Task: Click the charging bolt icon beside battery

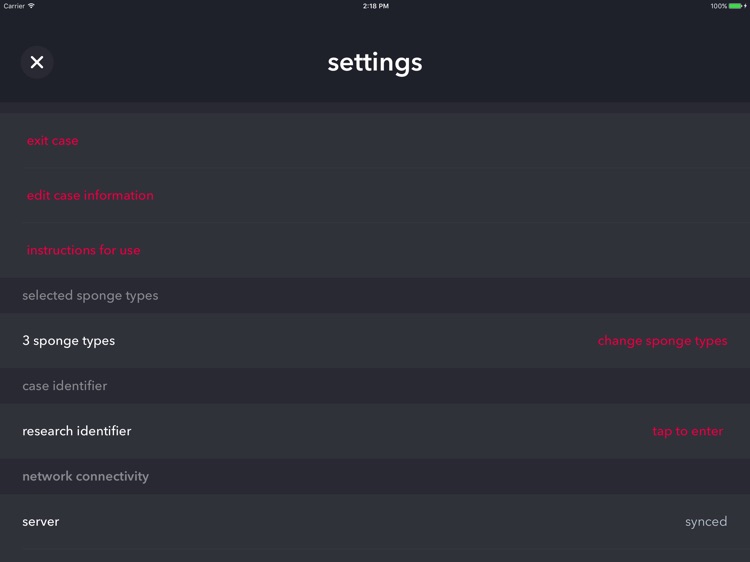Action: tap(745, 6)
